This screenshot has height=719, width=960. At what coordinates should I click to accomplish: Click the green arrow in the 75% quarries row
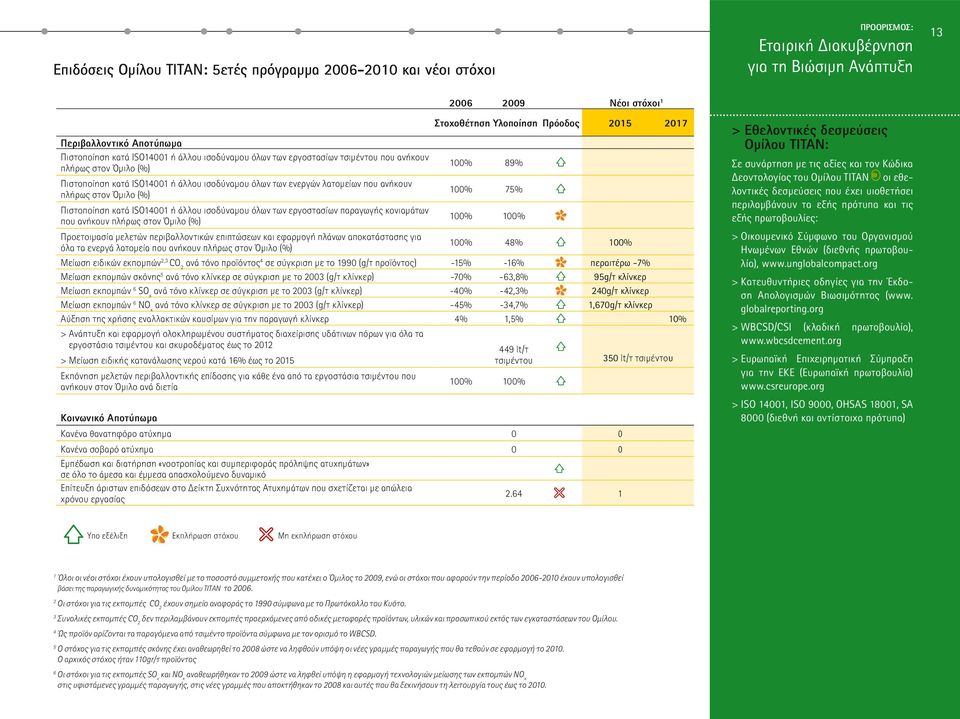point(560,189)
